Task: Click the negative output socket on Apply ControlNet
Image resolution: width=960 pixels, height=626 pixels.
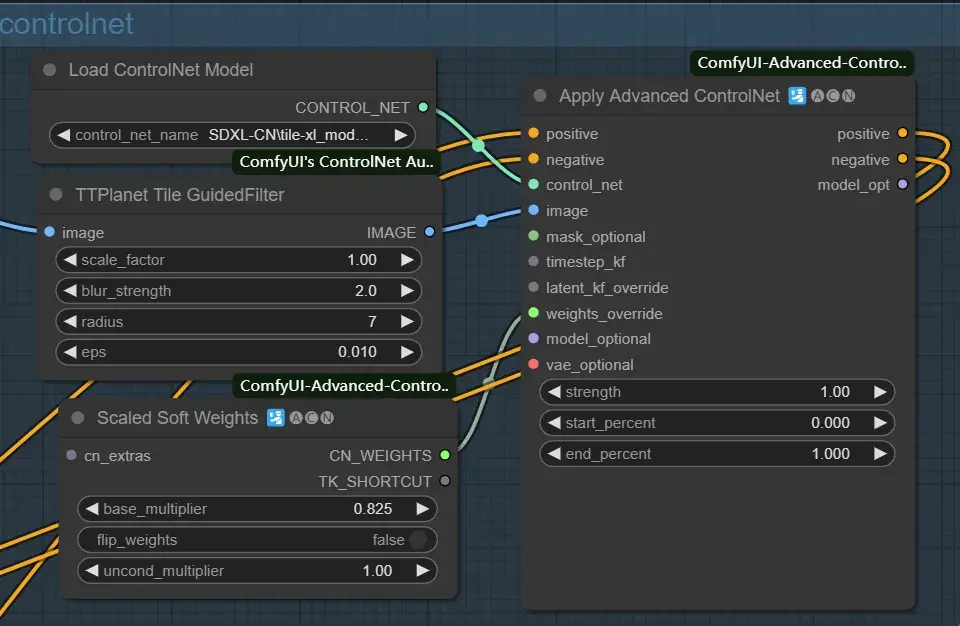Action: coord(902,159)
